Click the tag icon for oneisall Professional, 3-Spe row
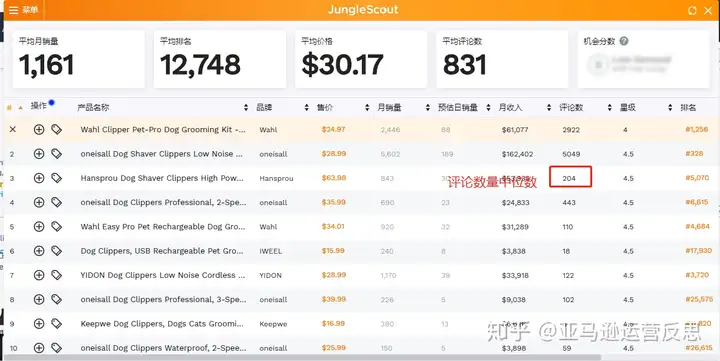The width and height of the screenshot is (720, 361). click(x=56, y=299)
